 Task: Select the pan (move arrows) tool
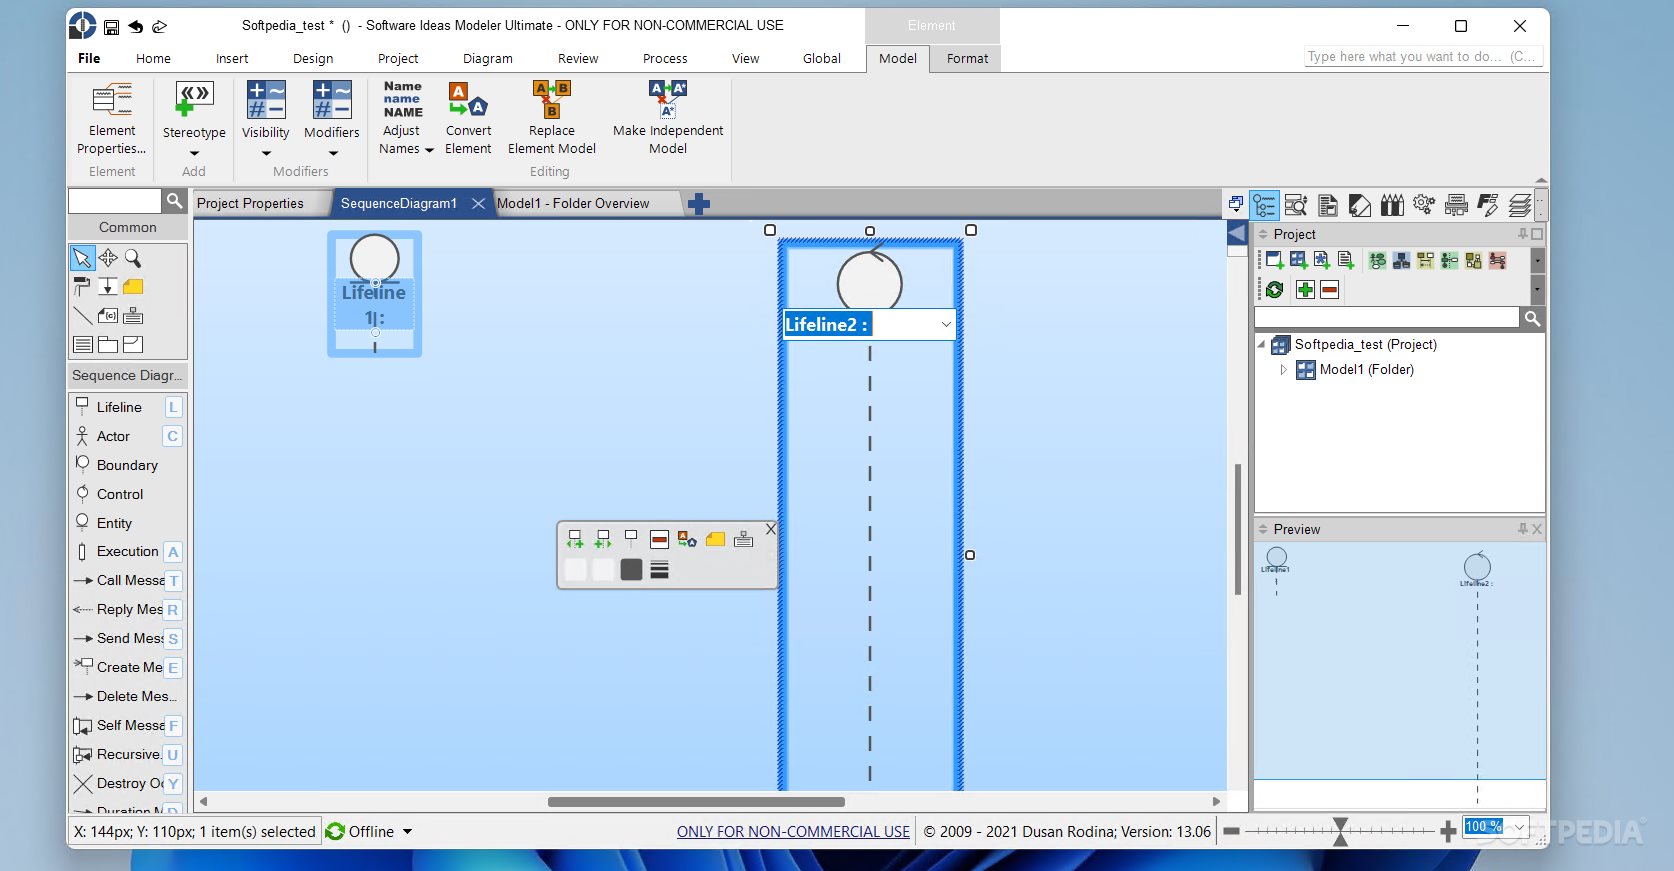[107, 258]
